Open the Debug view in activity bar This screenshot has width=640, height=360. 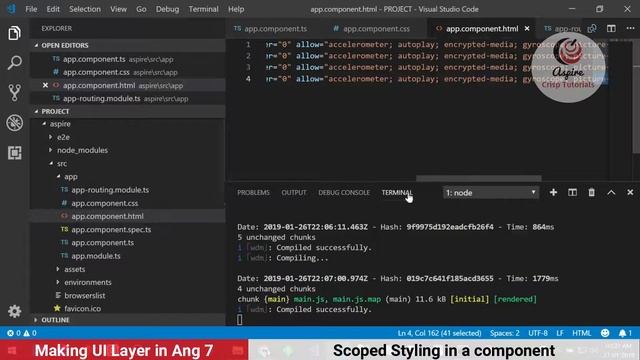14,123
